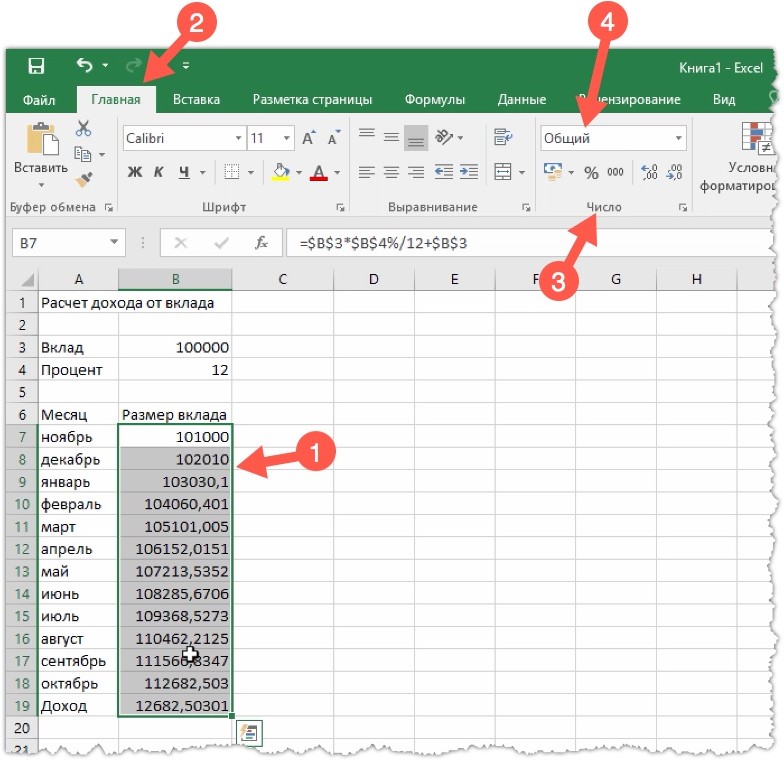Click the Copy icon
784x761 pixels.
82,154
